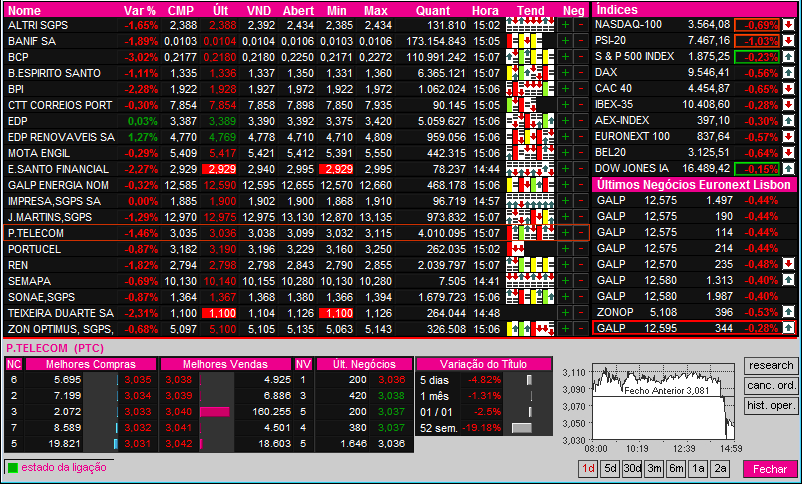Click the plus buy icon for REN
Viewport: 802px width, 484px height.
(565, 265)
